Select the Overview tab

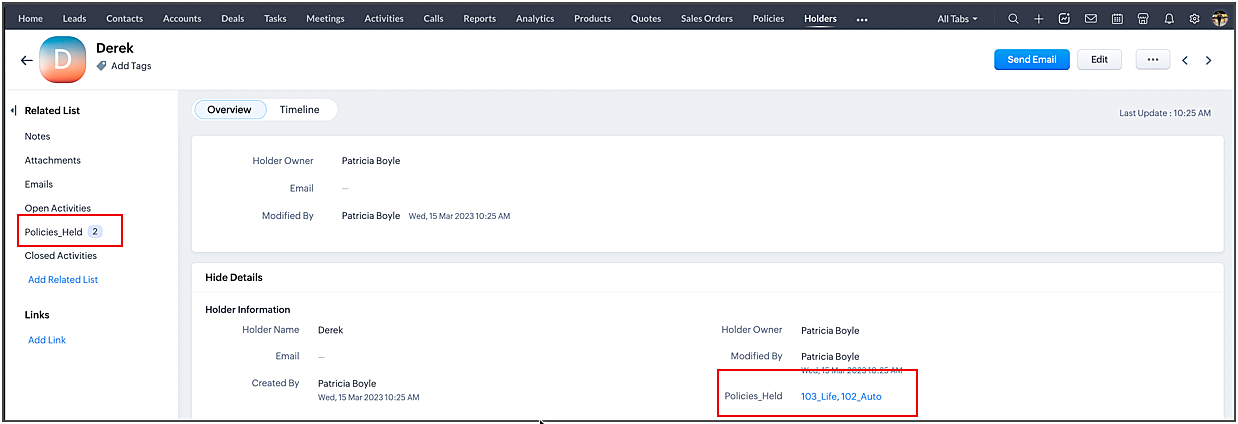pyautogui.click(x=229, y=110)
